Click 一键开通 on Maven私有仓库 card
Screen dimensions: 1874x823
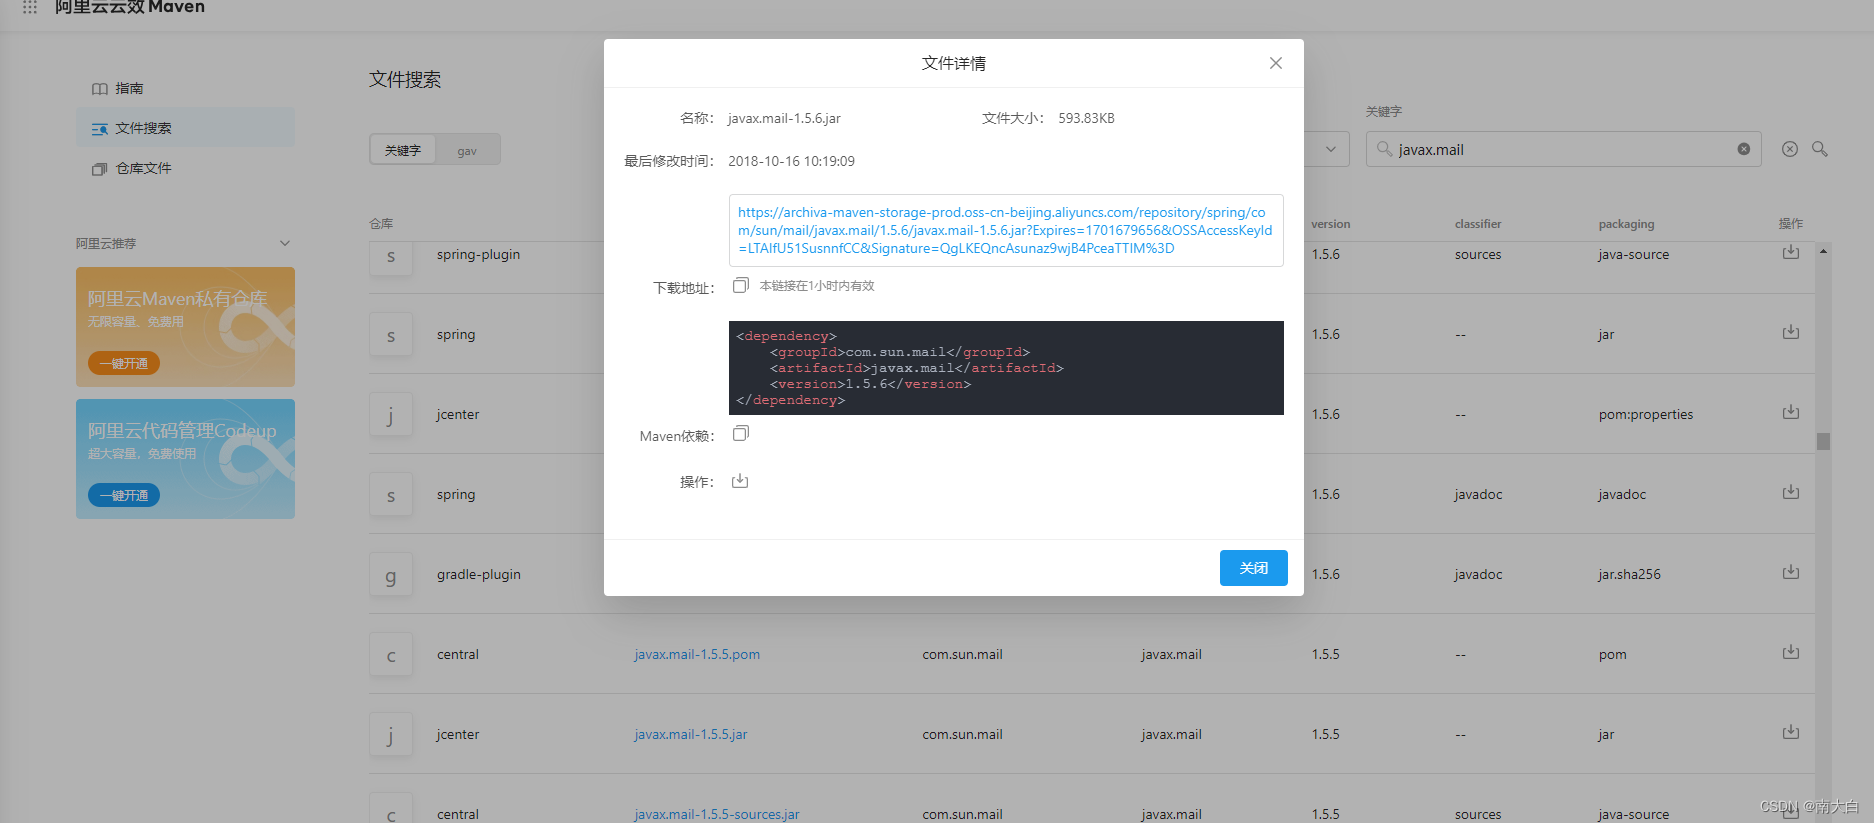[124, 363]
